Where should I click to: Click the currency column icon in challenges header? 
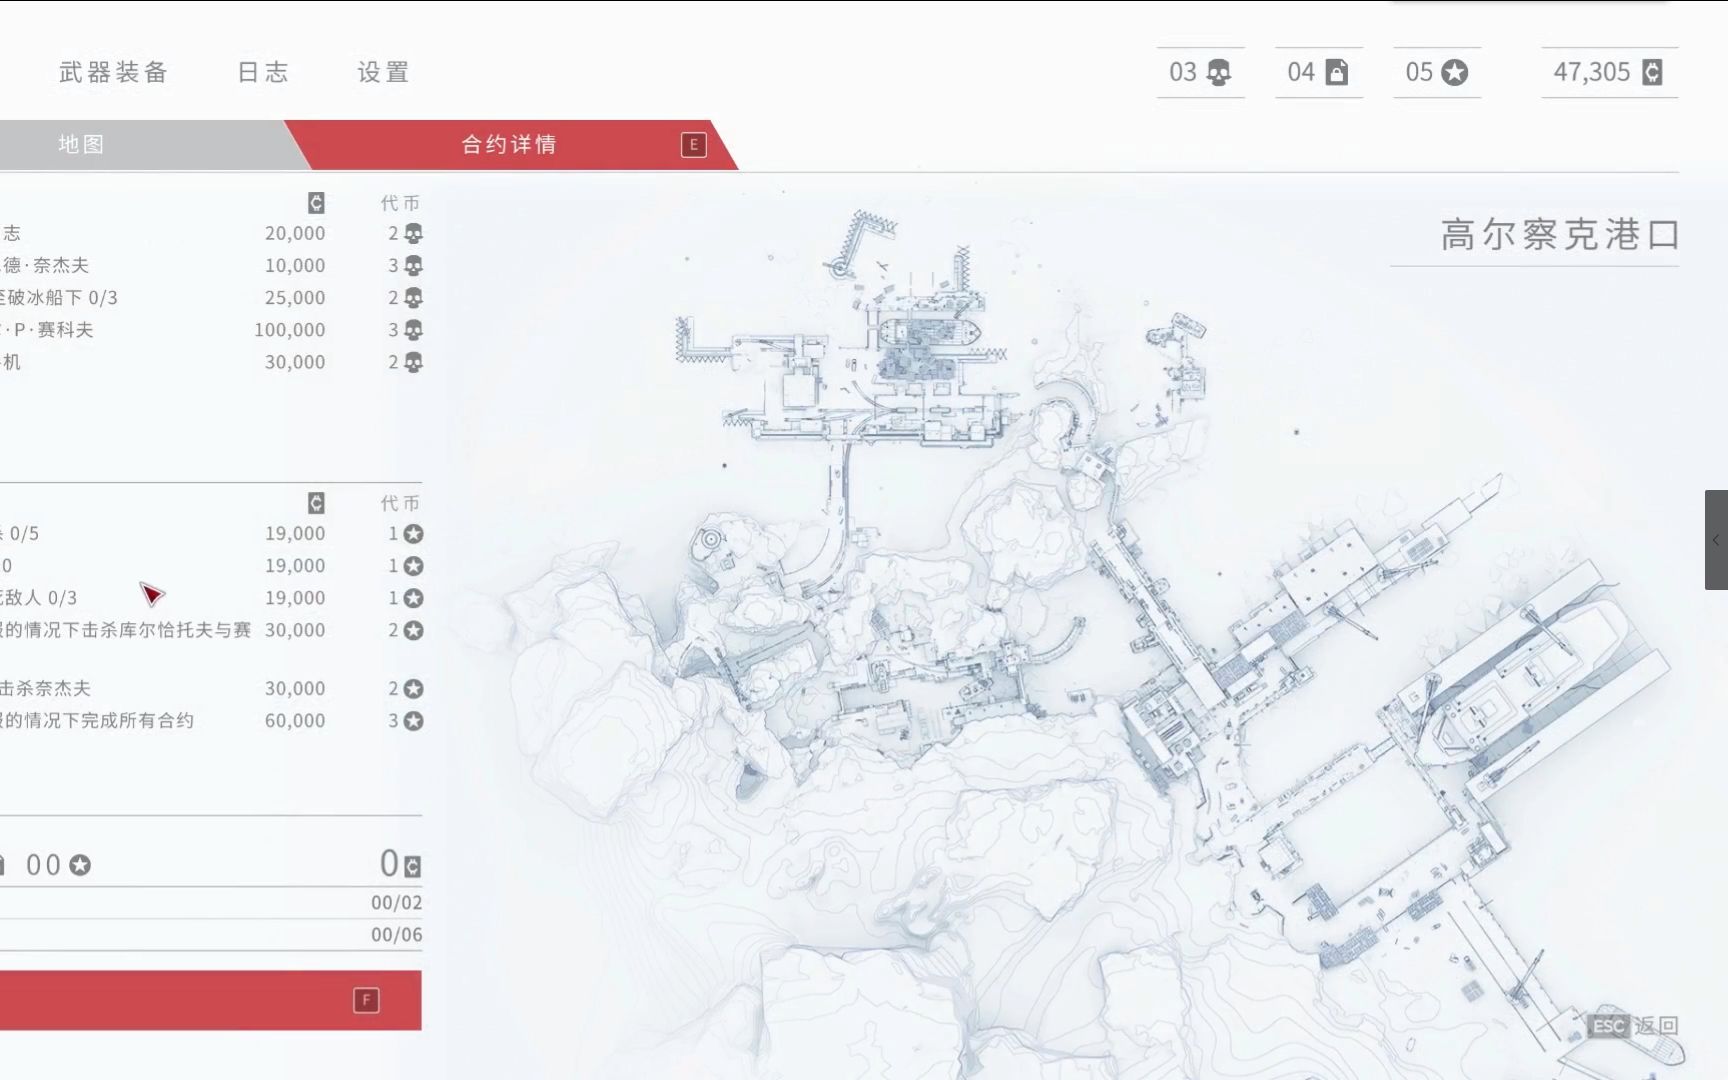[316, 503]
